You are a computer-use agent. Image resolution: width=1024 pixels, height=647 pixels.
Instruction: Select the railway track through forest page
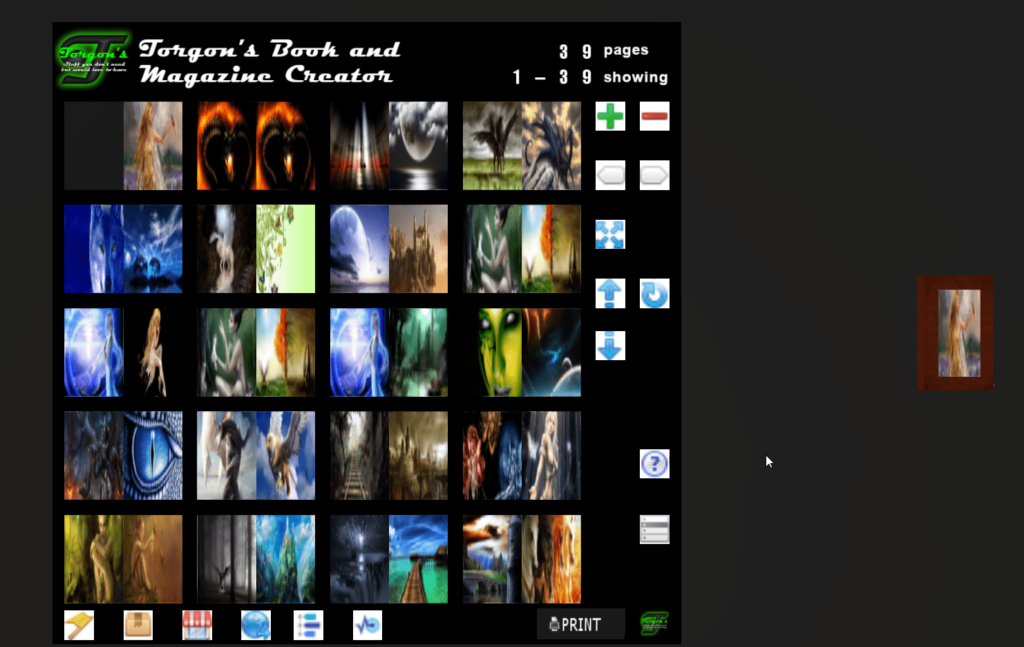click(359, 456)
